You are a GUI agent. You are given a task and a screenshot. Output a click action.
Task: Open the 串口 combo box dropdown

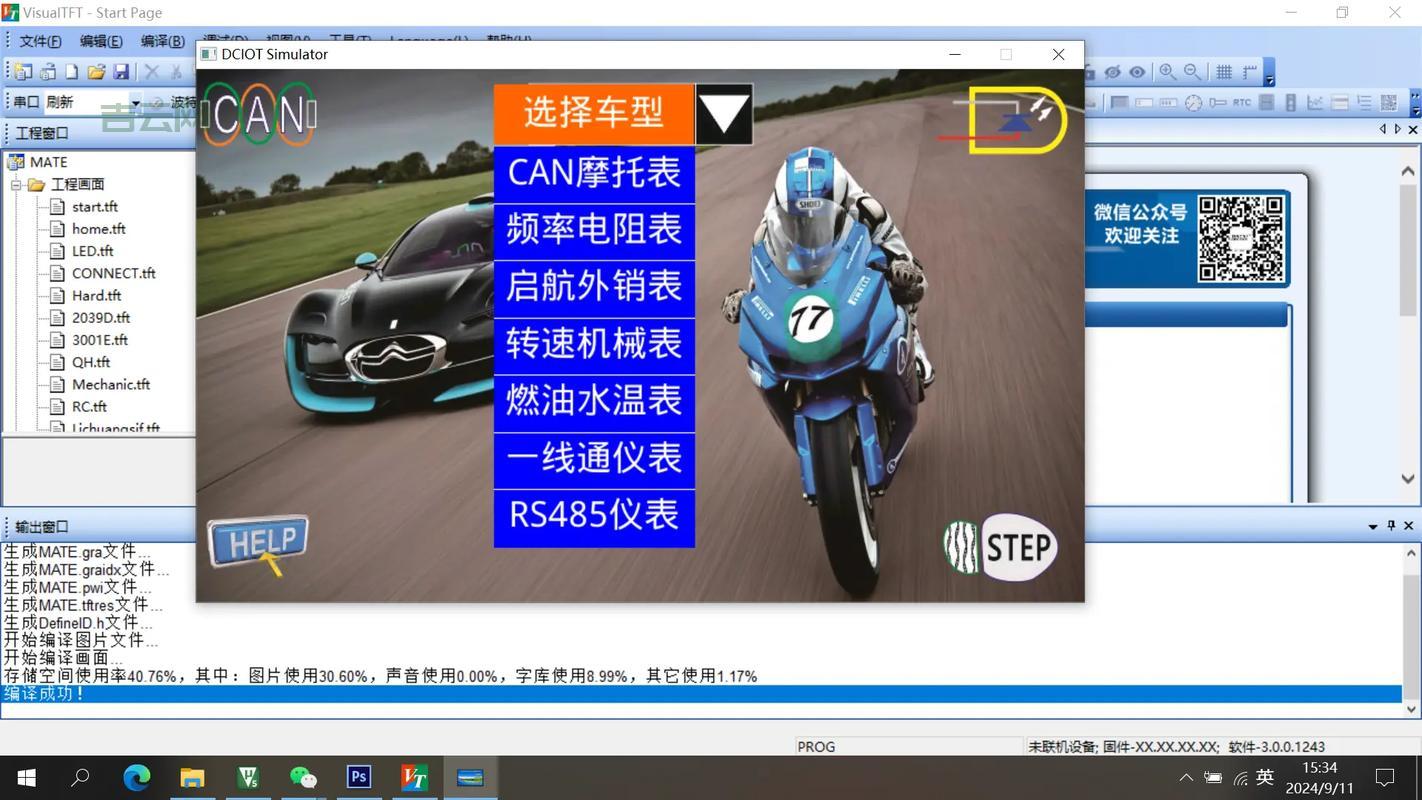tap(135, 102)
